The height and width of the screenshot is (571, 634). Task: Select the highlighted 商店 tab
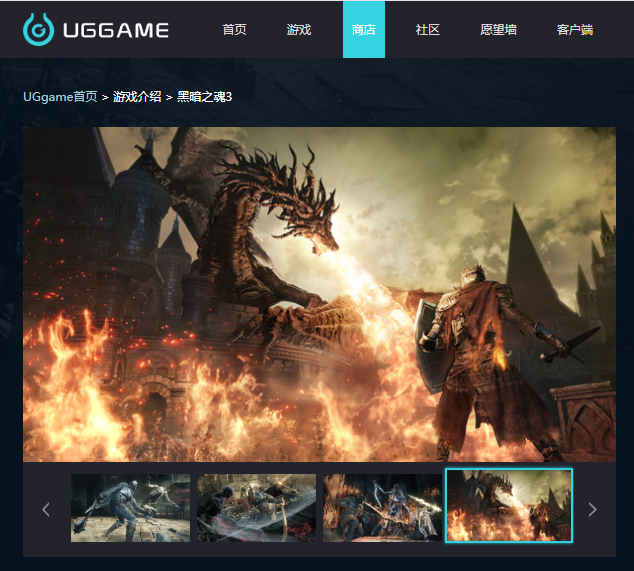pyautogui.click(x=364, y=30)
